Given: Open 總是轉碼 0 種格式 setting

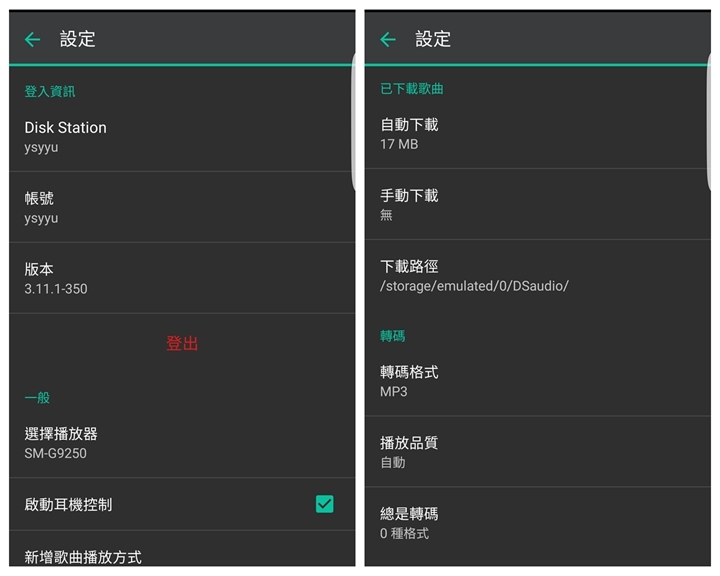Looking at the screenshot, I should 537,523.
